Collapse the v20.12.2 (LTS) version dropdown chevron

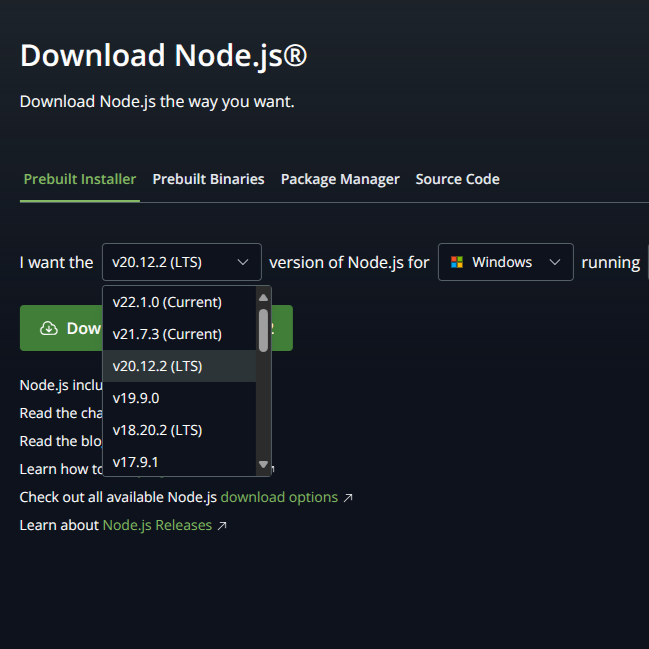click(x=242, y=262)
